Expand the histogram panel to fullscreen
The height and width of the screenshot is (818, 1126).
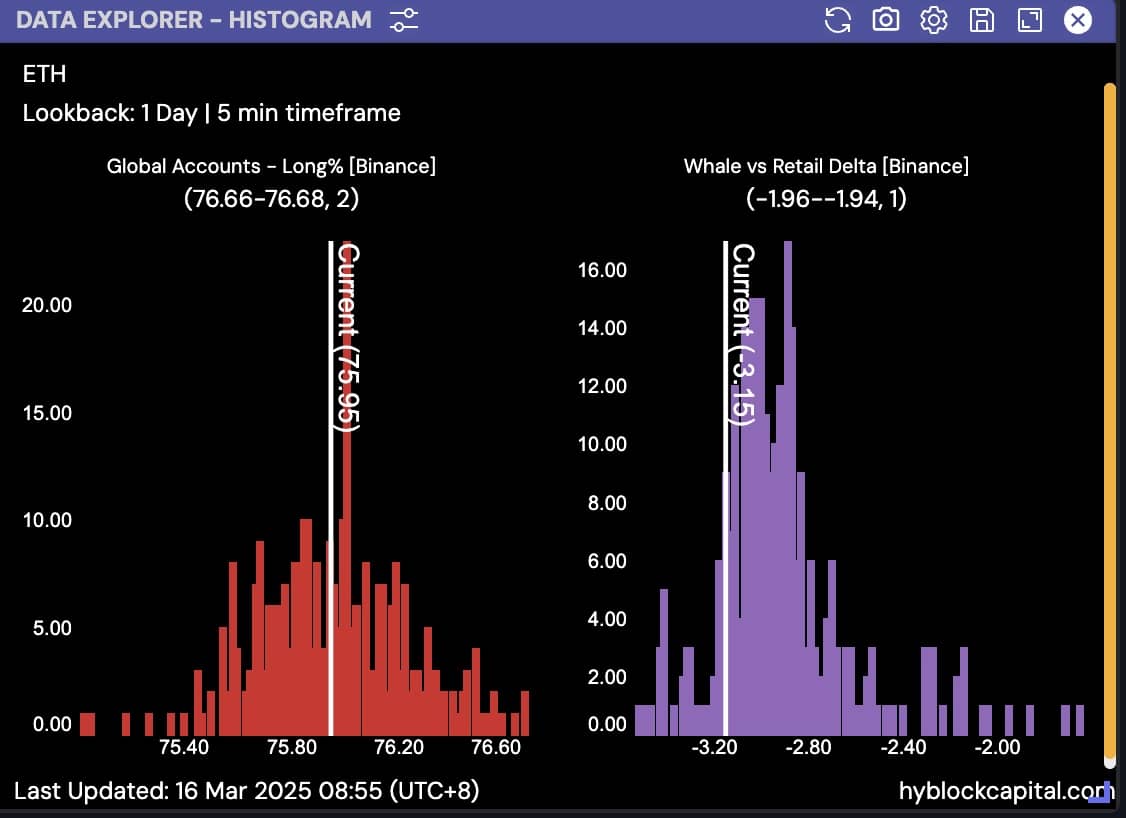click(x=1029, y=20)
